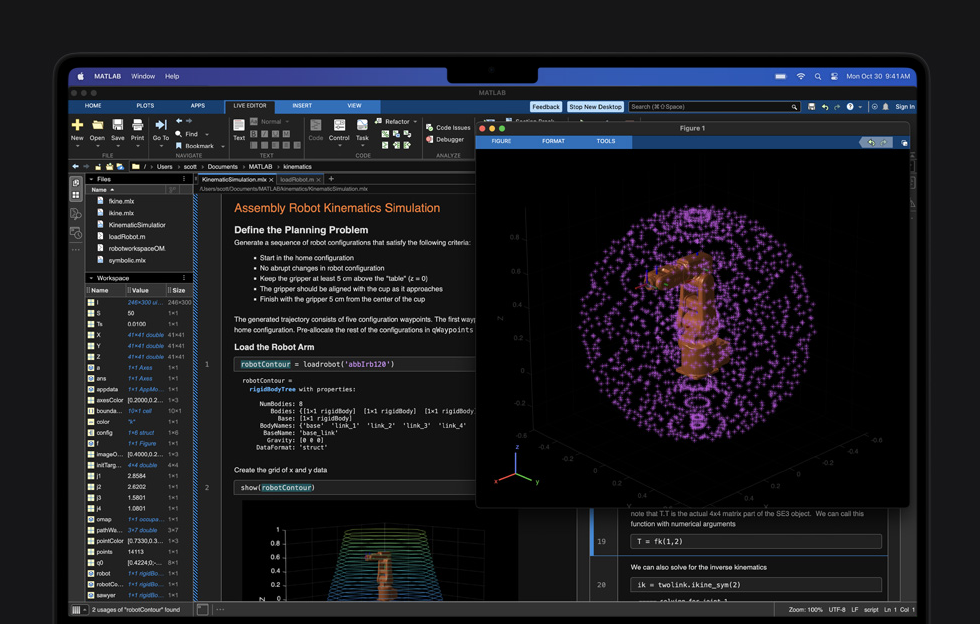
Task: Open the Window menu in menu bar
Action: 143,76
